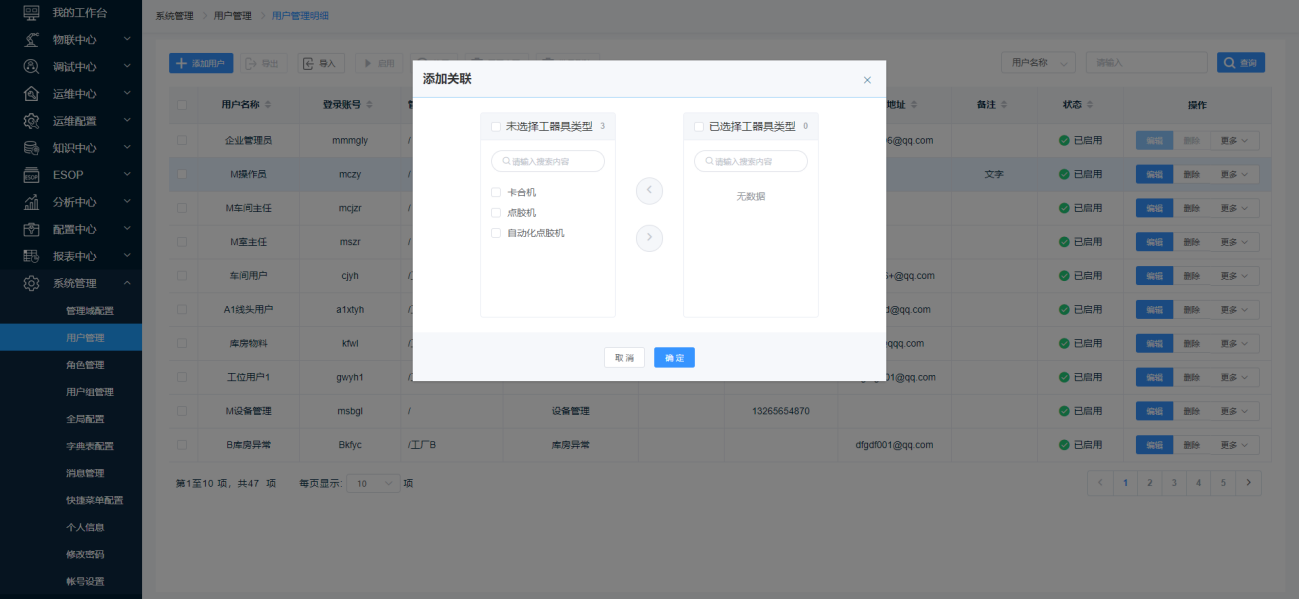The width and height of the screenshot is (1299, 599).
Task: Click the sort icon on 备注 column
Action: (x=1003, y=105)
